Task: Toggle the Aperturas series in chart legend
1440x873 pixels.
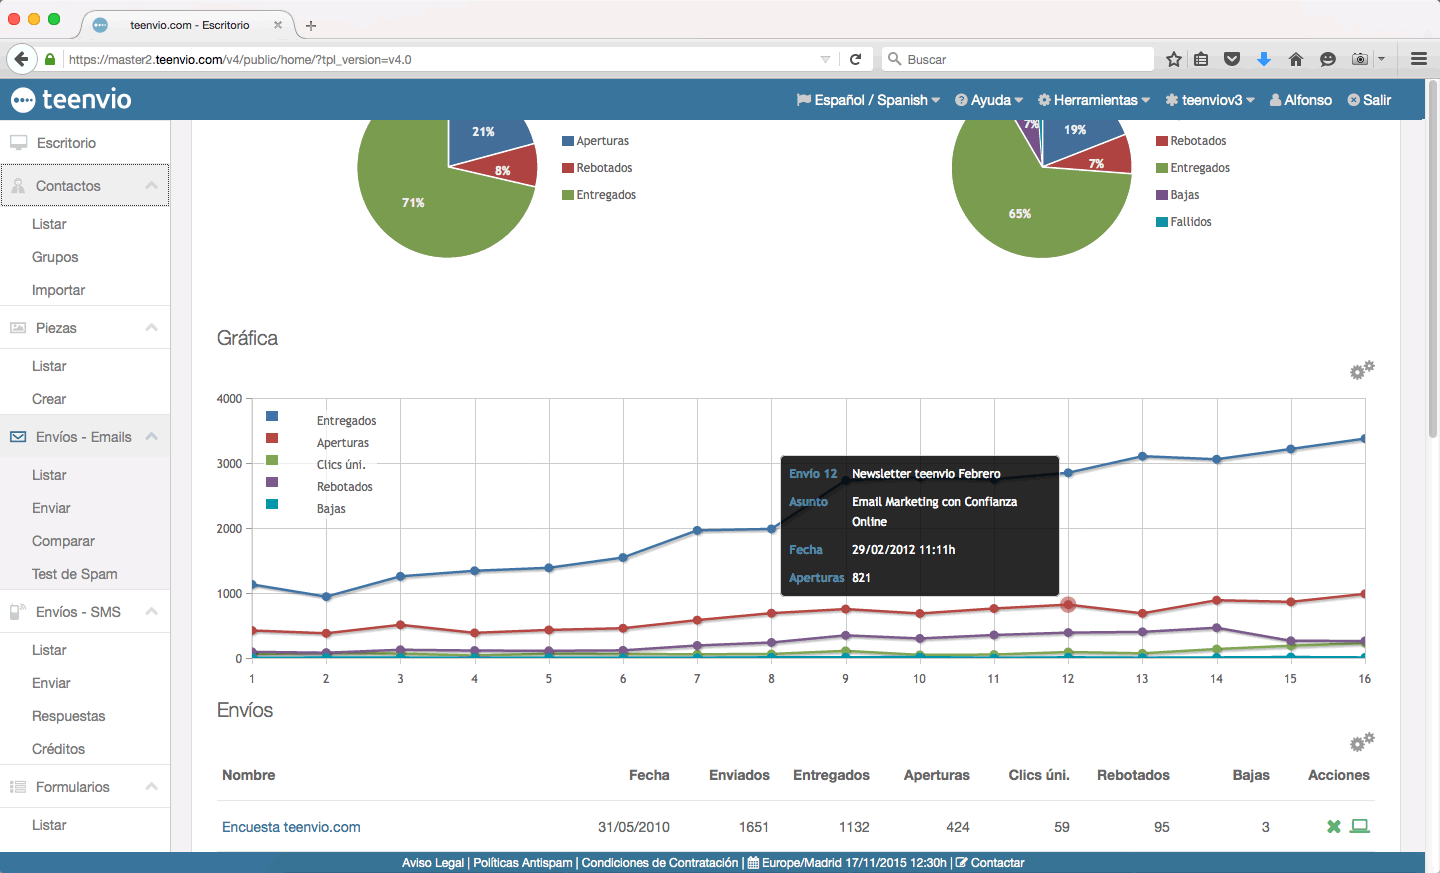Action: click(342, 443)
